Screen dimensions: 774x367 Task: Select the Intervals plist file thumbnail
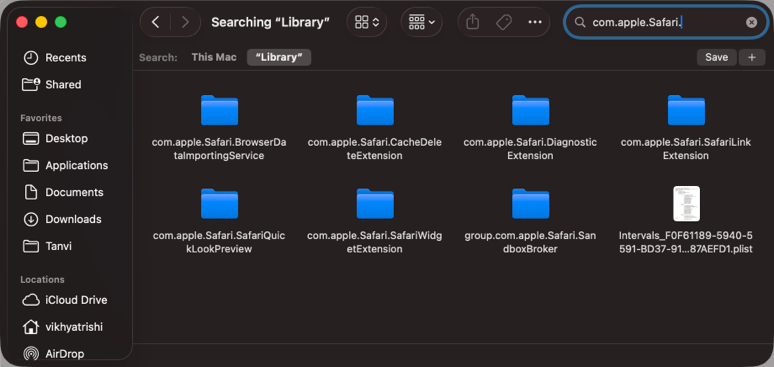pyautogui.click(x=686, y=204)
